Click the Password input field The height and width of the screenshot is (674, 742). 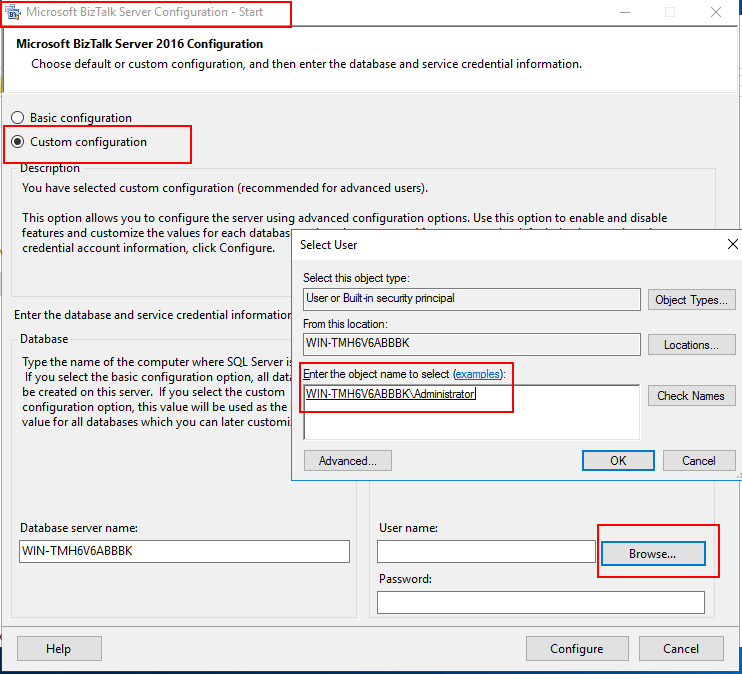[541, 602]
